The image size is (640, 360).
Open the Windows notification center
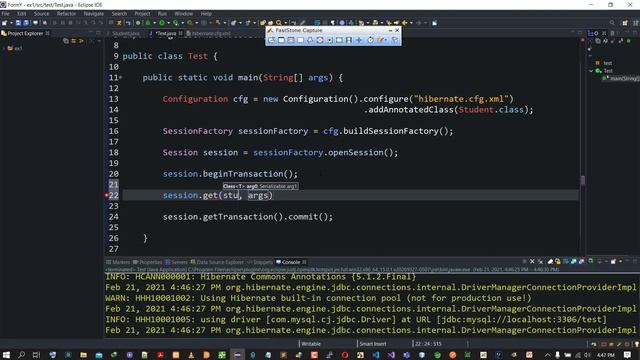(628, 355)
